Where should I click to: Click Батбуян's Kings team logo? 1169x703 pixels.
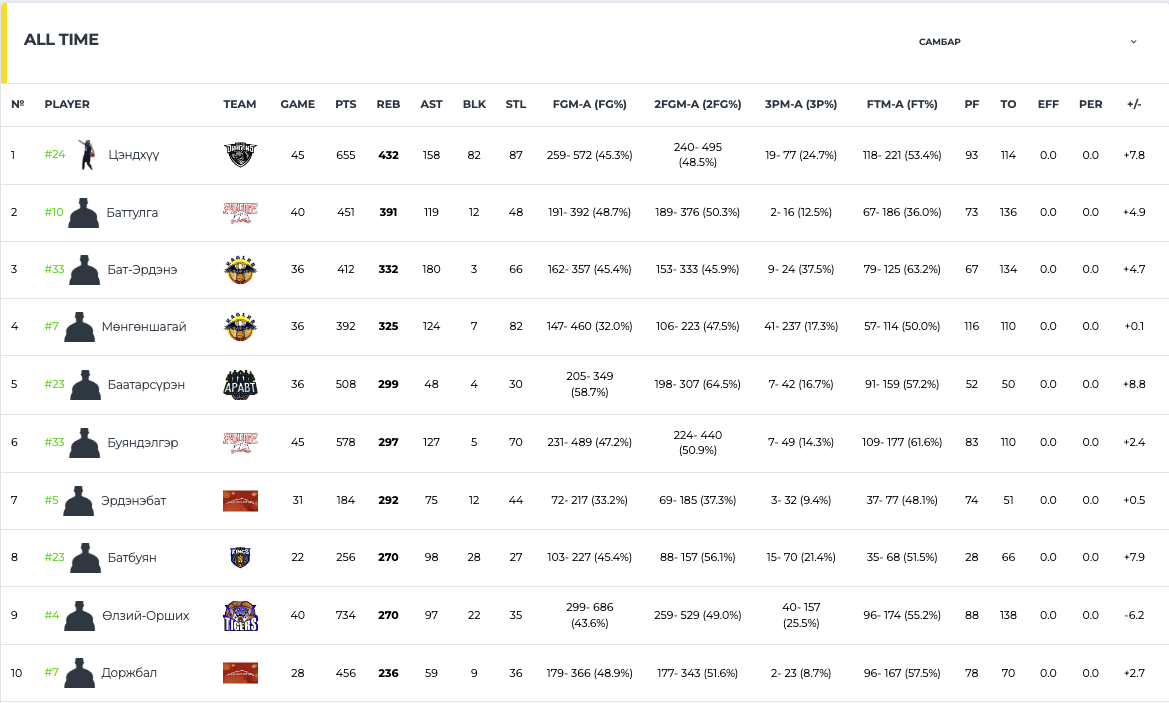[240, 557]
